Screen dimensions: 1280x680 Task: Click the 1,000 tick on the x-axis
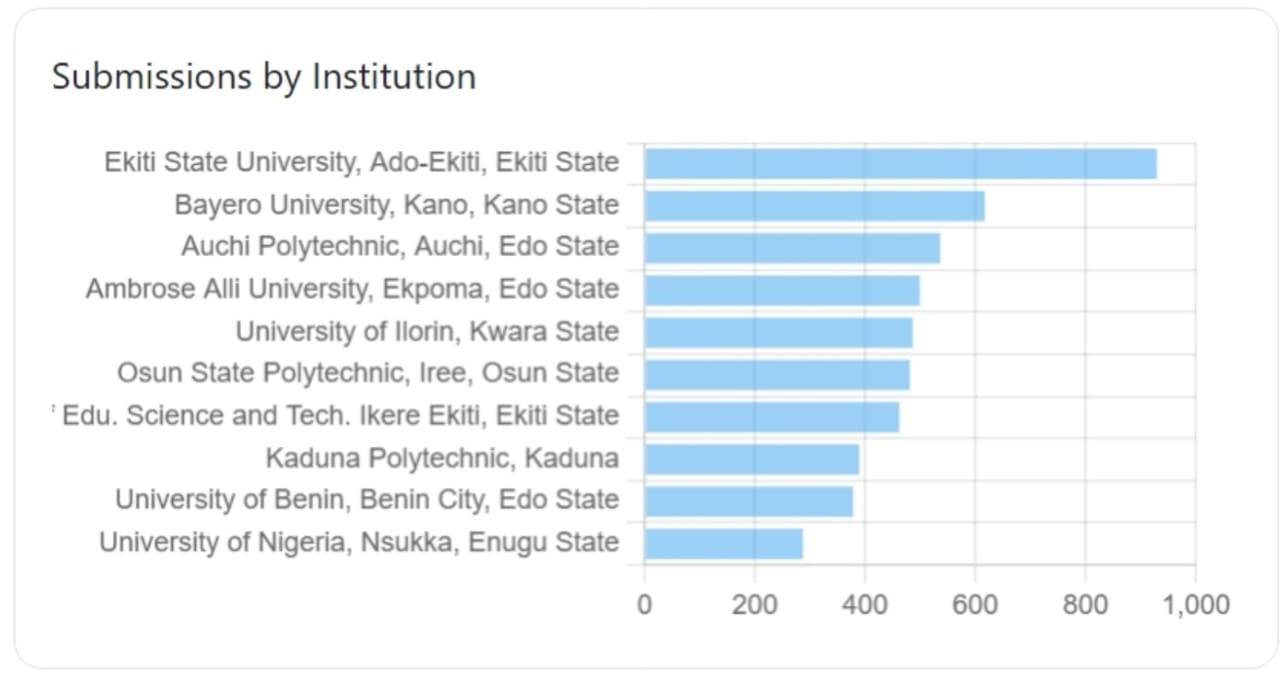point(1196,604)
